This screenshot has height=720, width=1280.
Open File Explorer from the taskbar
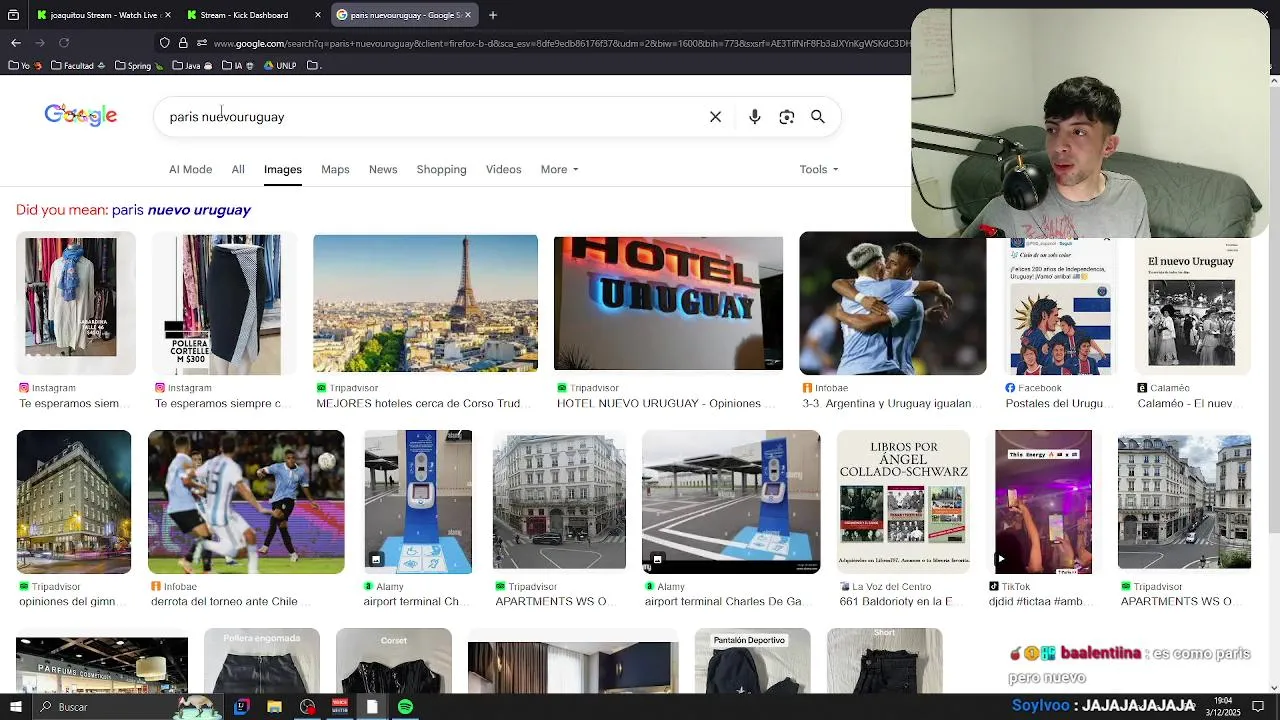[274, 707]
